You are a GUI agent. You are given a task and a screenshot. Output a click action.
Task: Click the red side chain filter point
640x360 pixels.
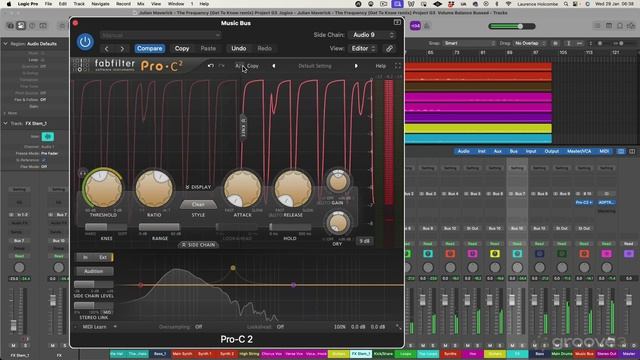click(141, 285)
